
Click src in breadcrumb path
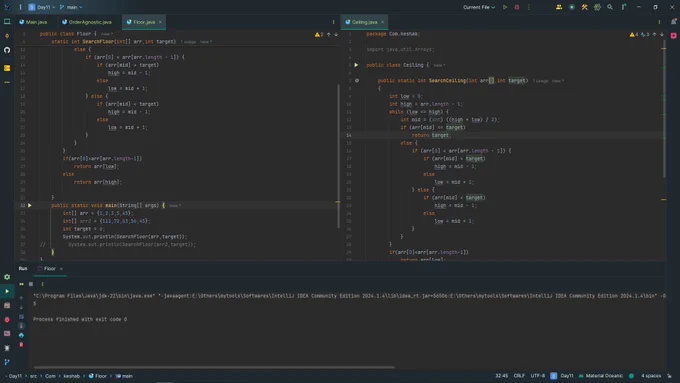click(x=33, y=376)
